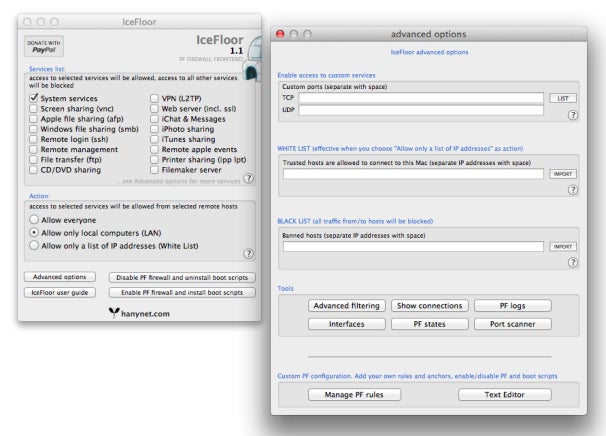Open Advanced filtering tool

(347, 305)
